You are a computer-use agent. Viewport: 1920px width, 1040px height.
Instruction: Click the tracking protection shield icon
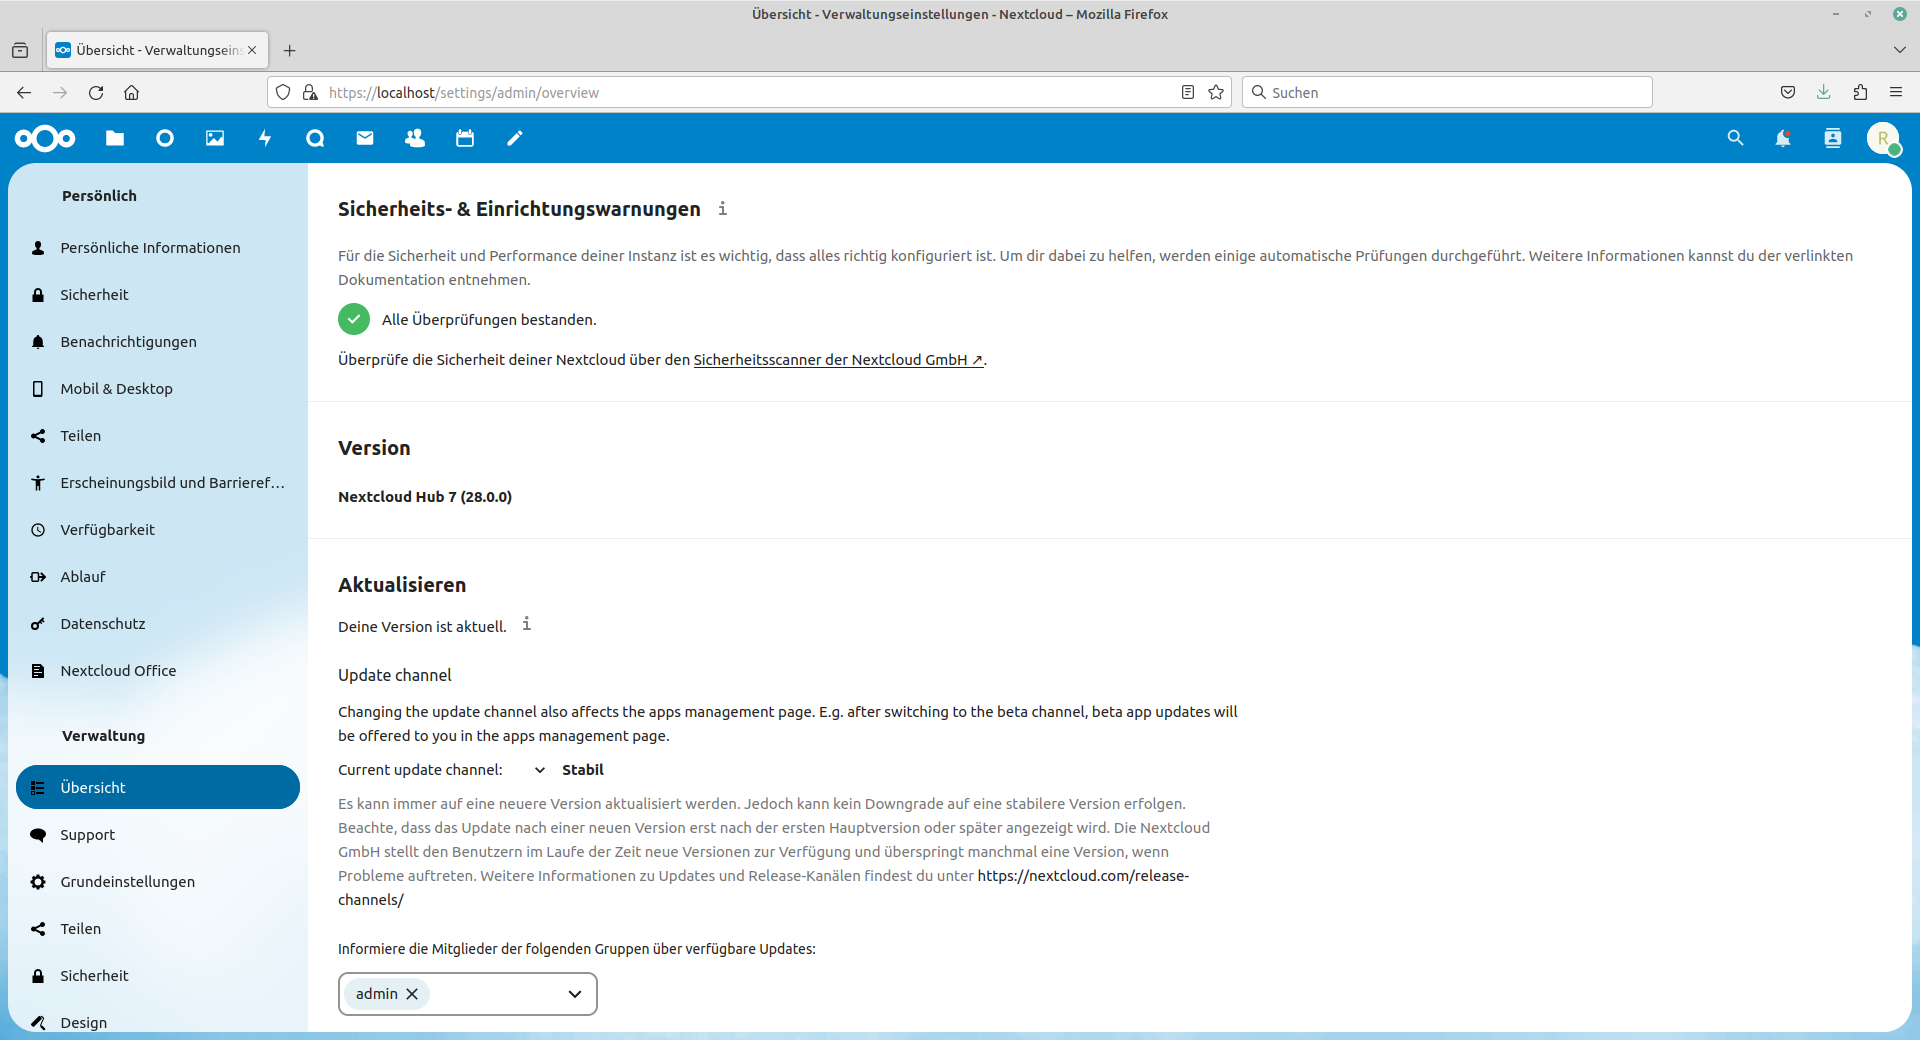pos(283,92)
